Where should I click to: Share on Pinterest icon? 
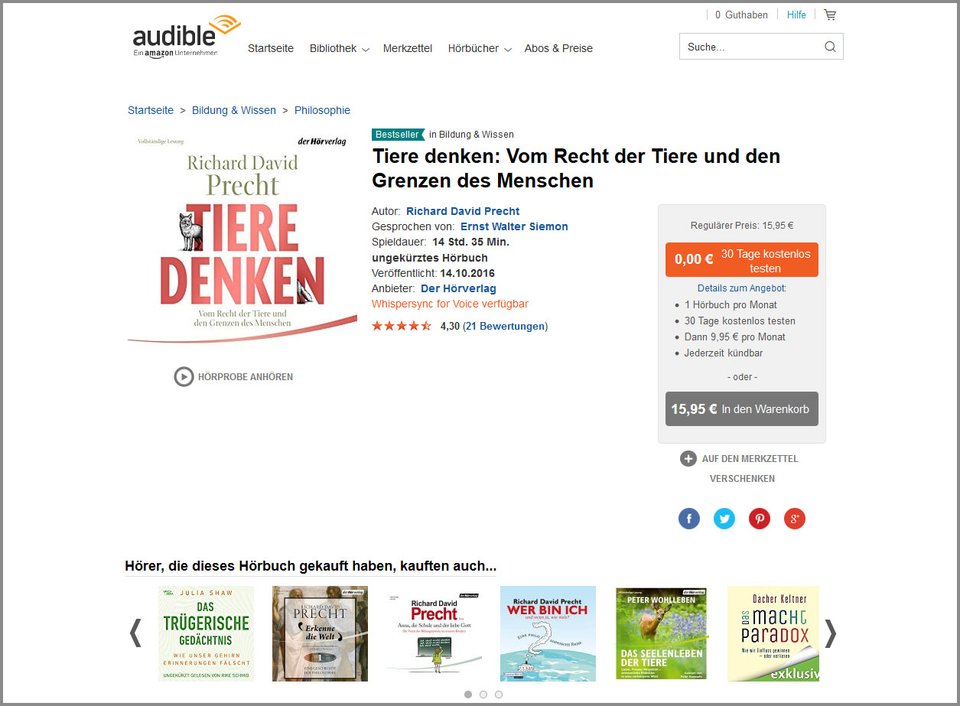(759, 519)
